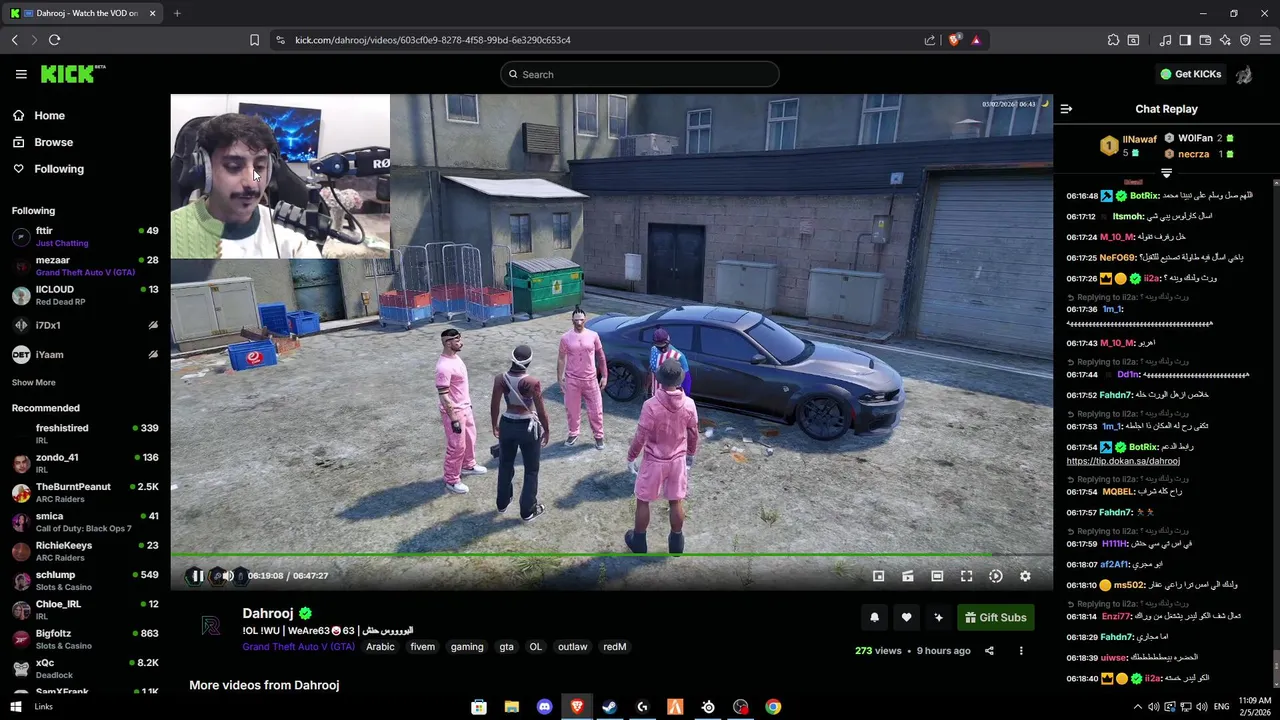Open fttir channel in Following

(x=85, y=236)
